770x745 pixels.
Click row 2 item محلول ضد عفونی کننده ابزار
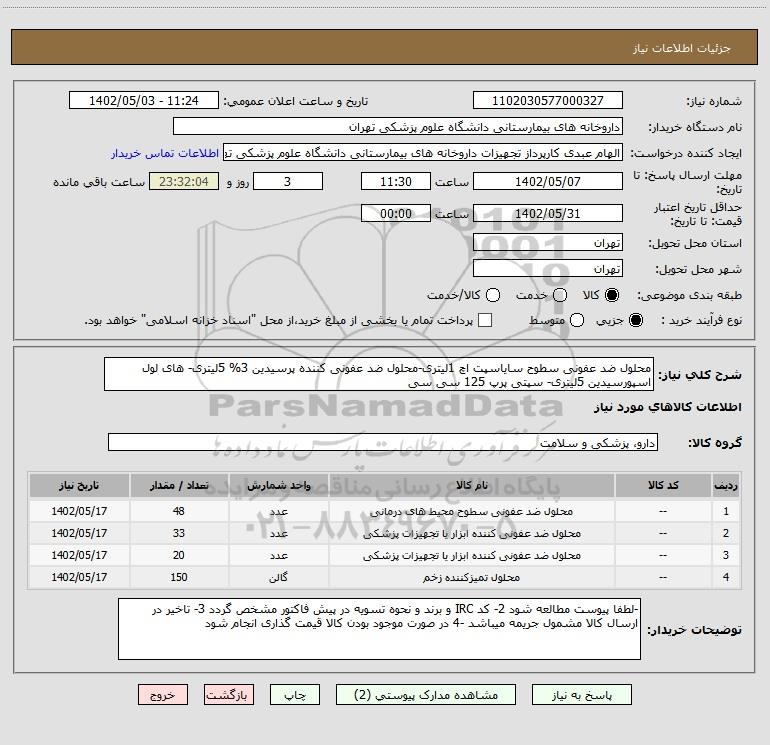tap(471, 533)
